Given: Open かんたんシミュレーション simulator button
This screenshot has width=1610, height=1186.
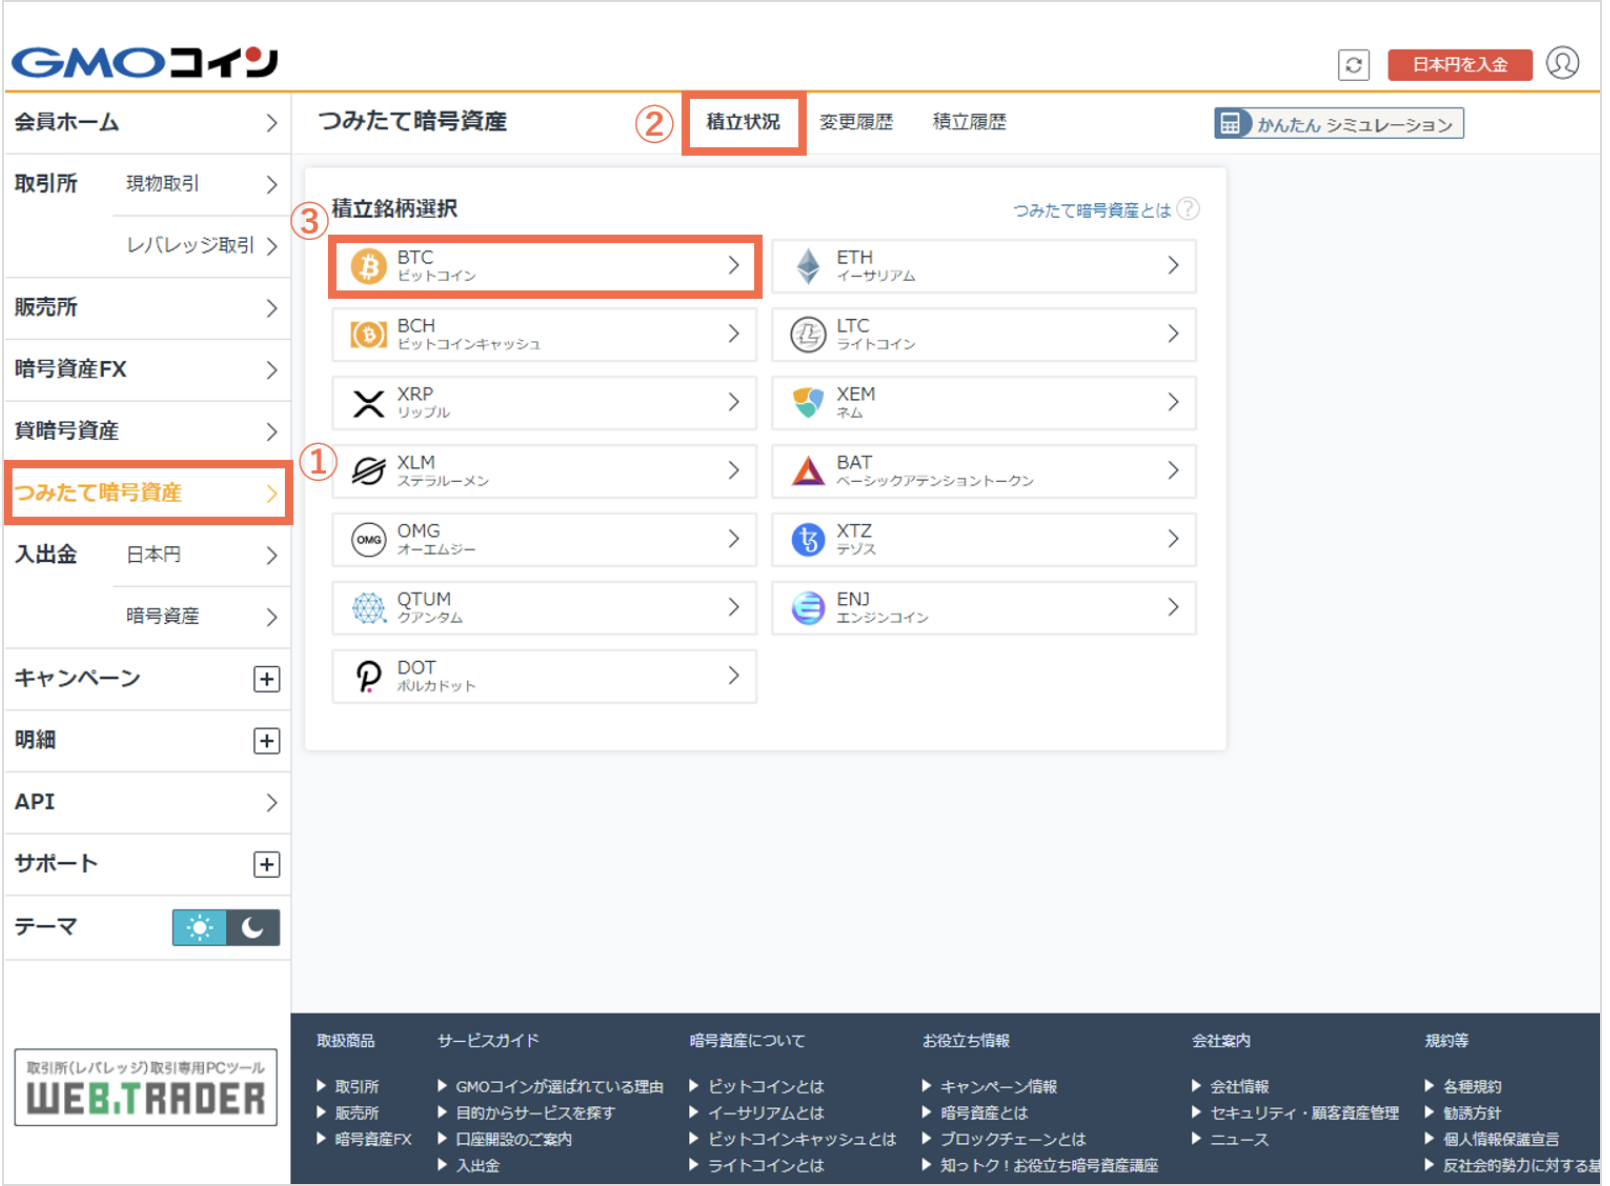Looking at the screenshot, I should pyautogui.click(x=1338, y=124).
